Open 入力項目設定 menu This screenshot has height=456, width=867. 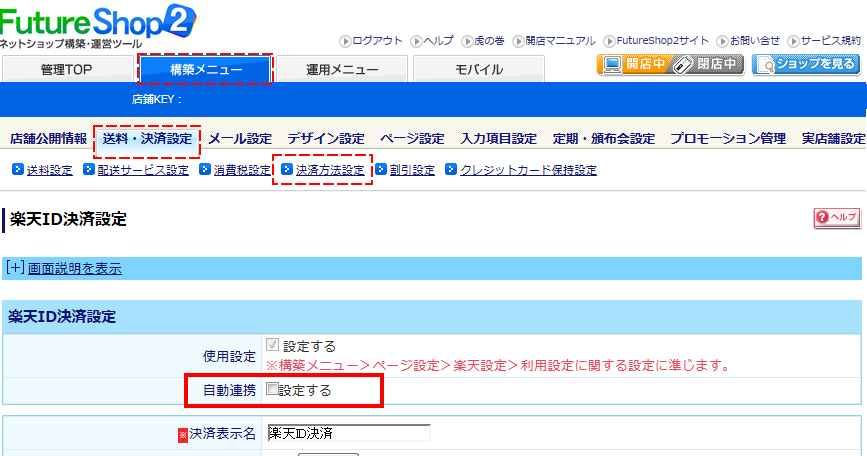pyautogui.click(x=499, y=139)
